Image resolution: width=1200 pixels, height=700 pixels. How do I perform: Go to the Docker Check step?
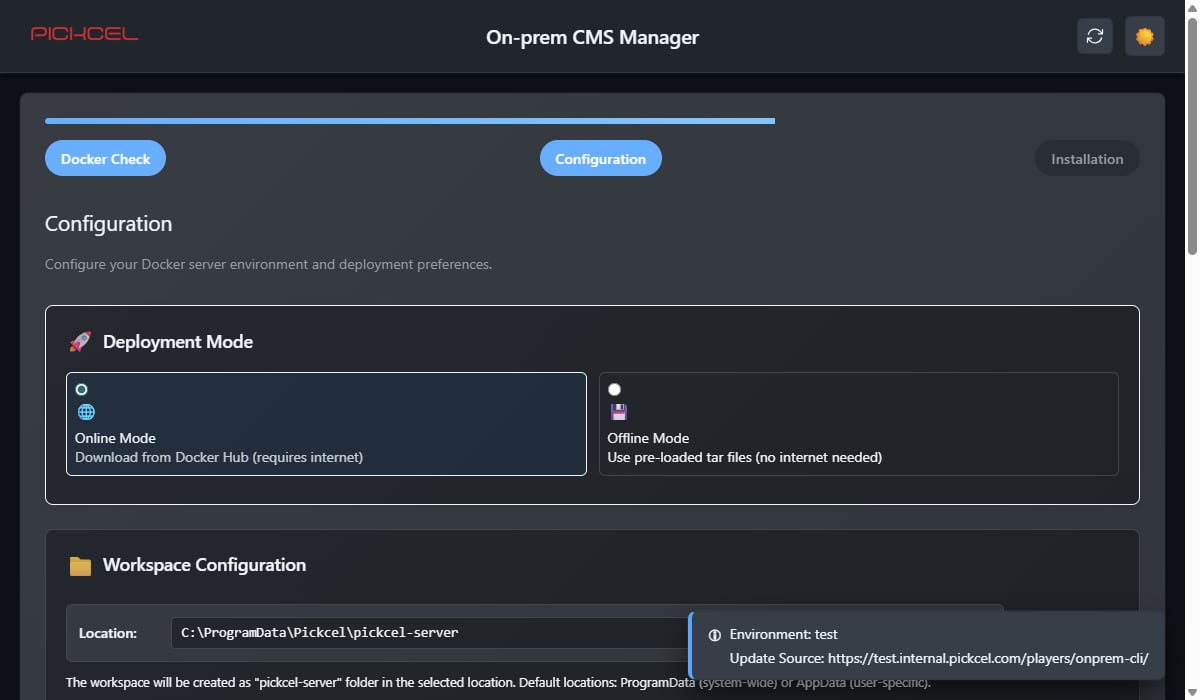(105, 158)
